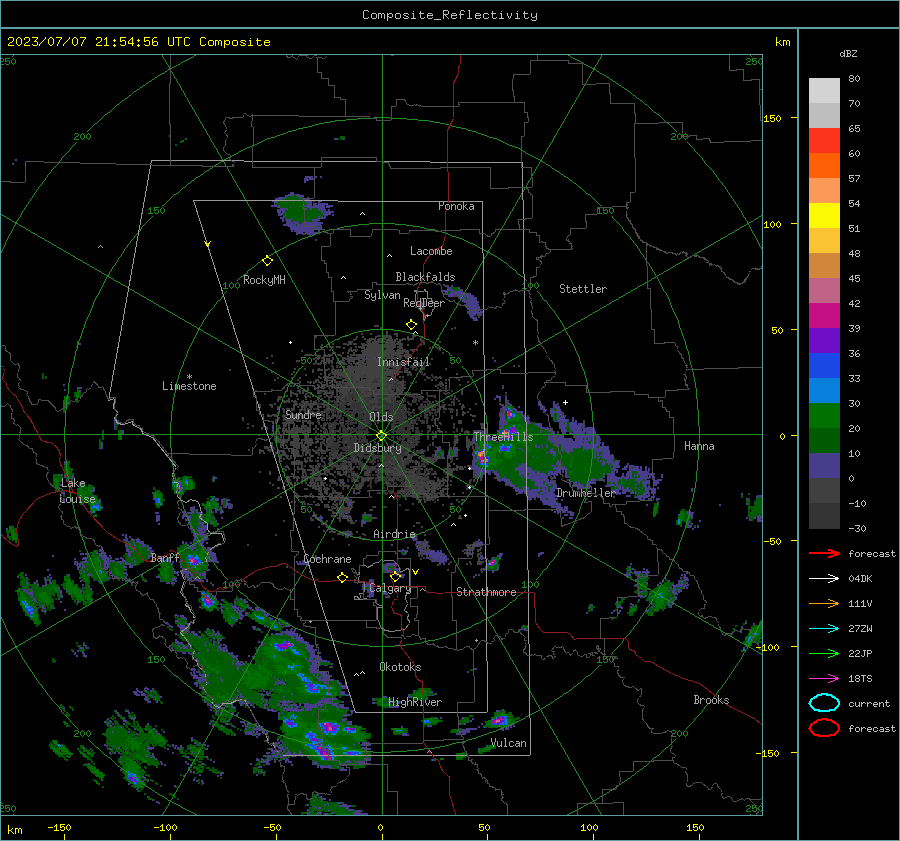The height and width of the screenshot is (841, 900).
Task: Click the 80 dBZ light gray swatch
Action: coord(824,91)
